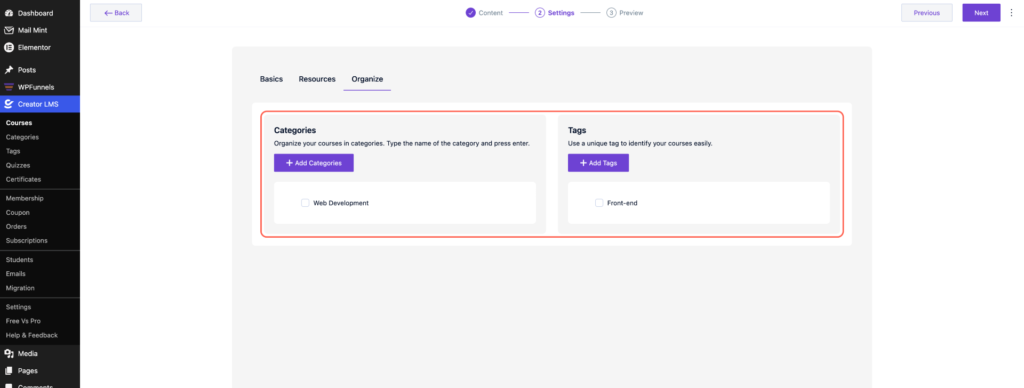This screenshot has height=388, width=1024.
Task: Click the Pages icon in sidebar
Action: (x=9, y=370)
